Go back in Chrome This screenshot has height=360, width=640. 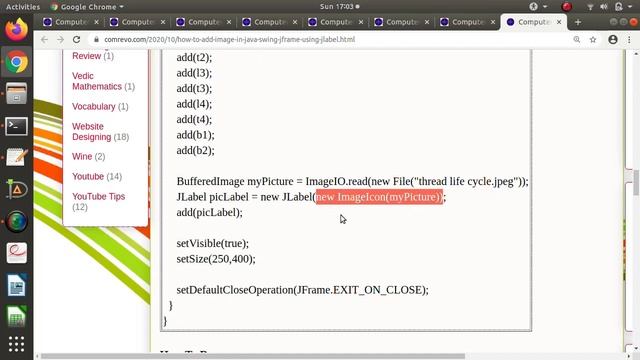pos(44,40)
